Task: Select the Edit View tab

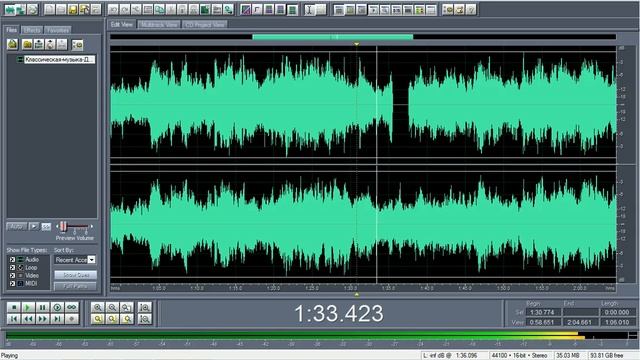Action: pos(122,24)
